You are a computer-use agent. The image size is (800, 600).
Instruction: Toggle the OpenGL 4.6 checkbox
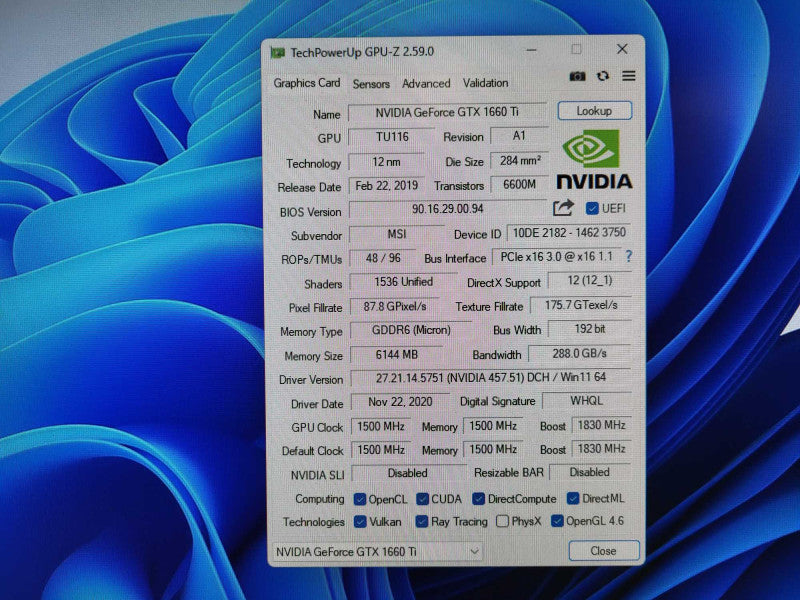tap(557, 521)
